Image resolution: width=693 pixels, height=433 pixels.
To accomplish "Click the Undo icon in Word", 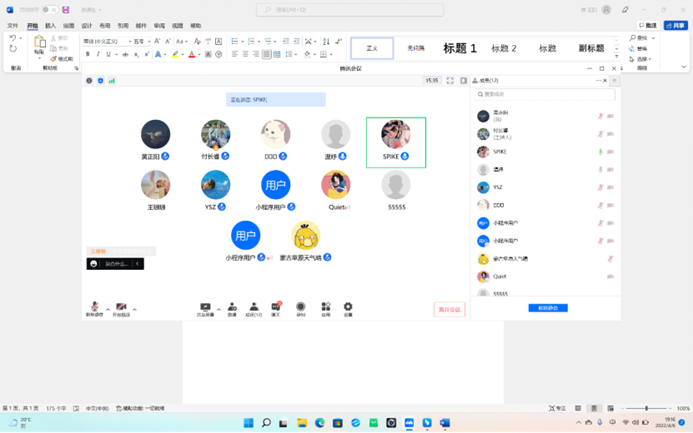I will [x=13, y=38].
